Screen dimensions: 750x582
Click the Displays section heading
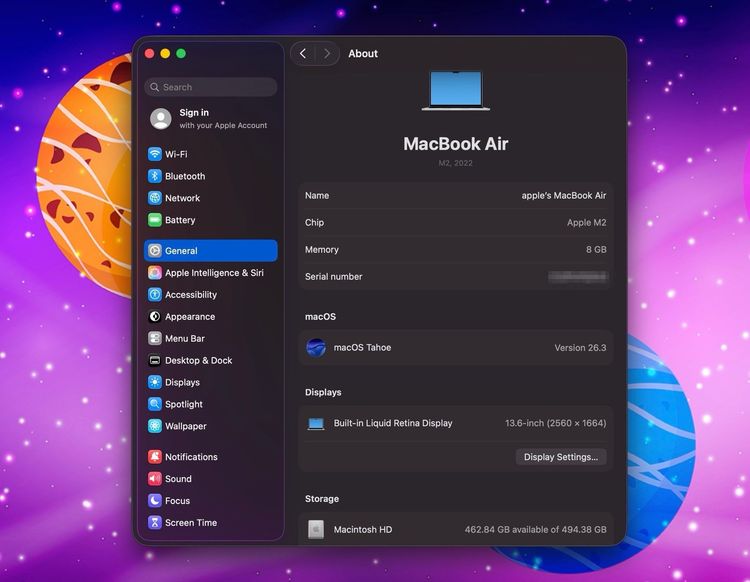coord(323,392)
